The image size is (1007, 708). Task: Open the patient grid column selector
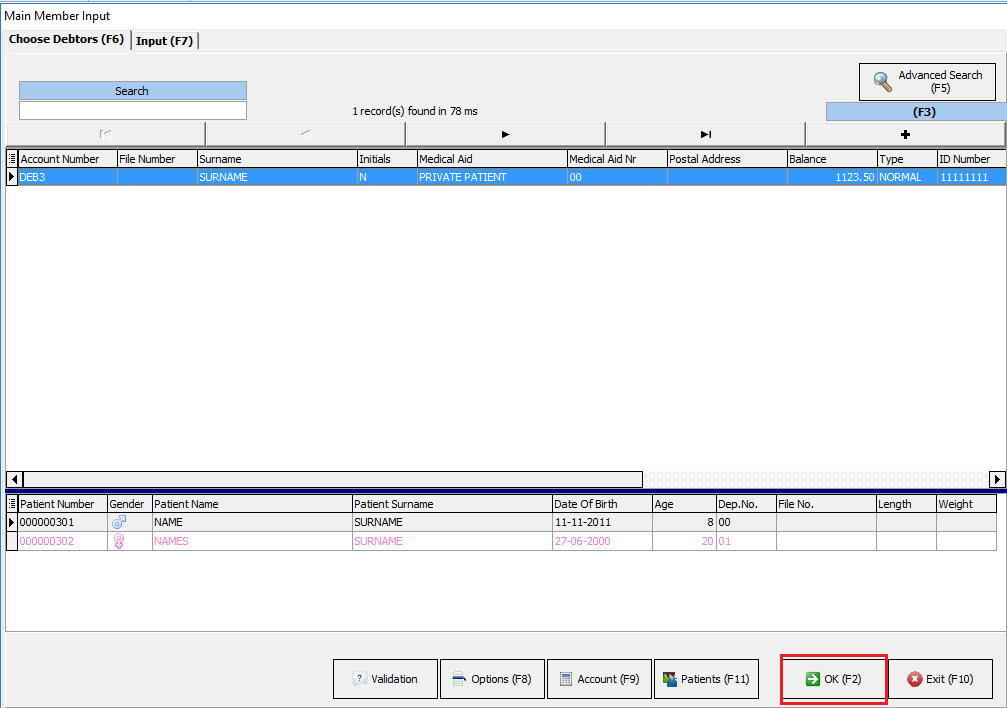click(12, 504)
